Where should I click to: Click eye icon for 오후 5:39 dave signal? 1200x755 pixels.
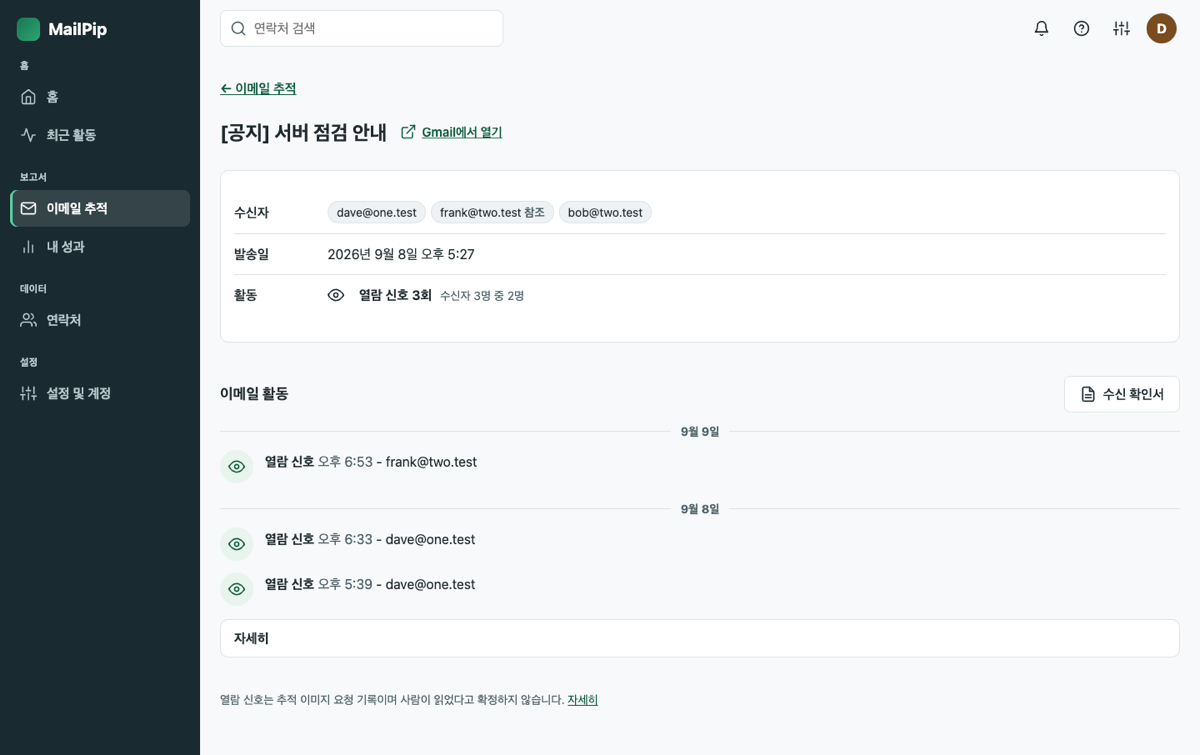(x=237, y=589)
